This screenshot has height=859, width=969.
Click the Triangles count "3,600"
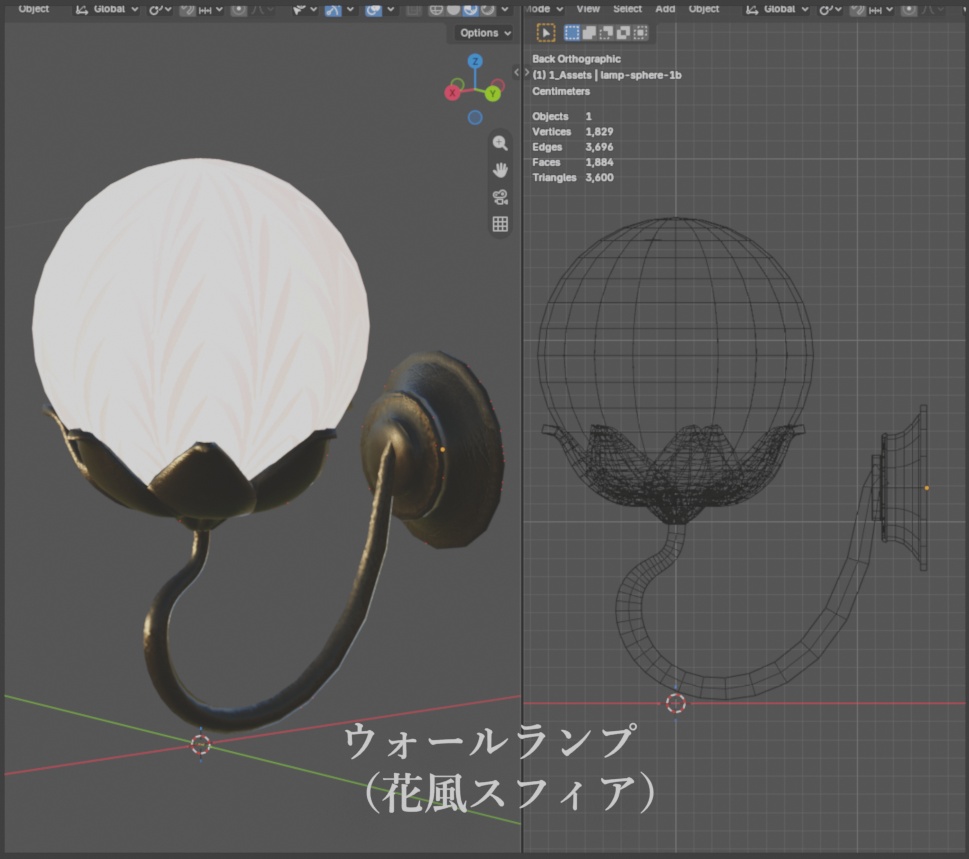click(599, 177)
